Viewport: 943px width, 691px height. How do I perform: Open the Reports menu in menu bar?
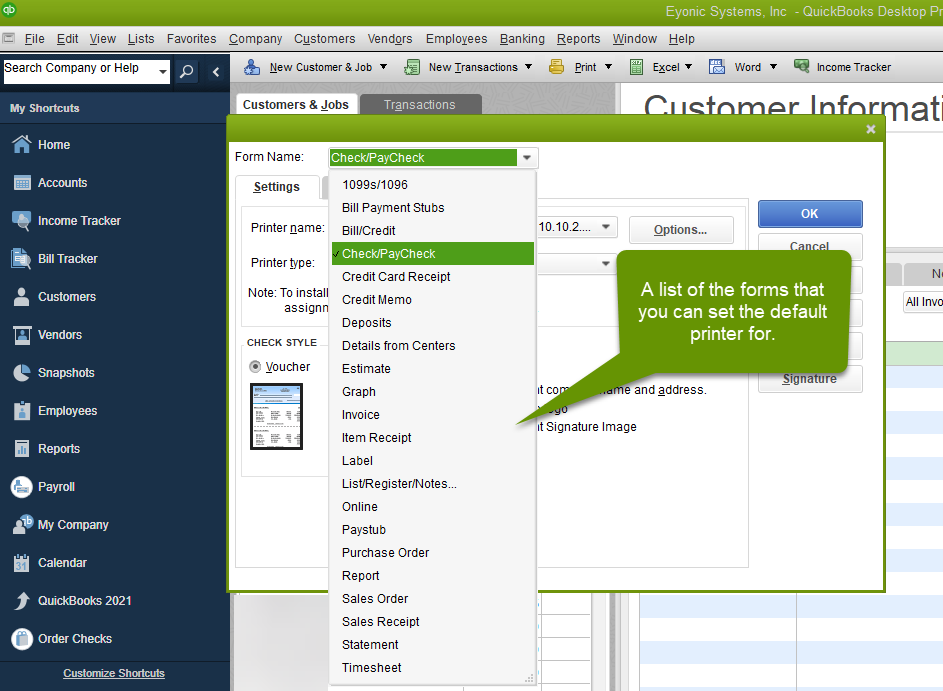pos(579,38)
